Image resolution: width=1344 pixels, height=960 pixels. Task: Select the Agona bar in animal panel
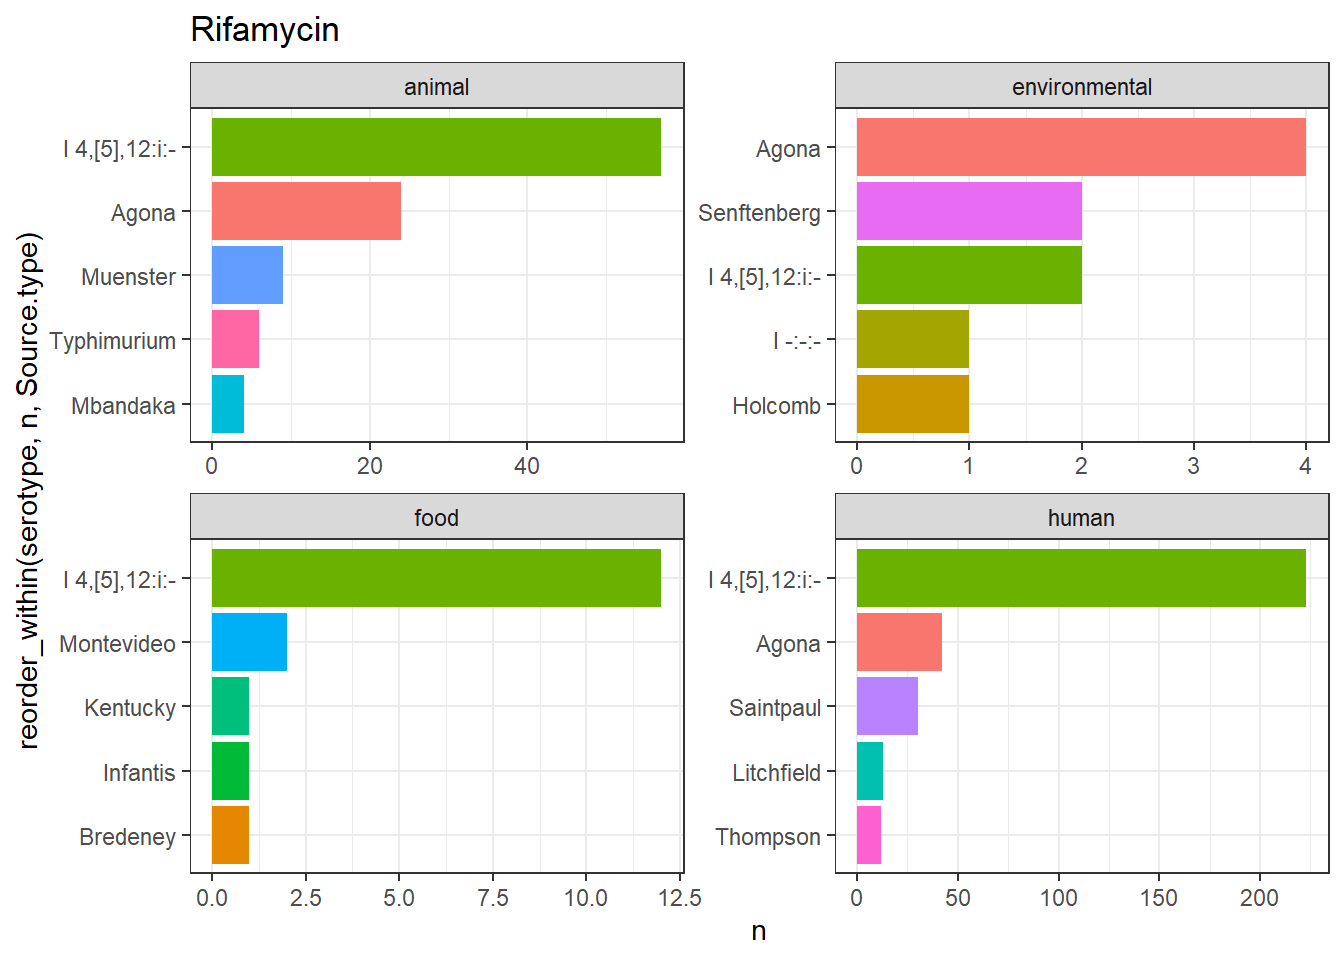[x=306, y=211]
